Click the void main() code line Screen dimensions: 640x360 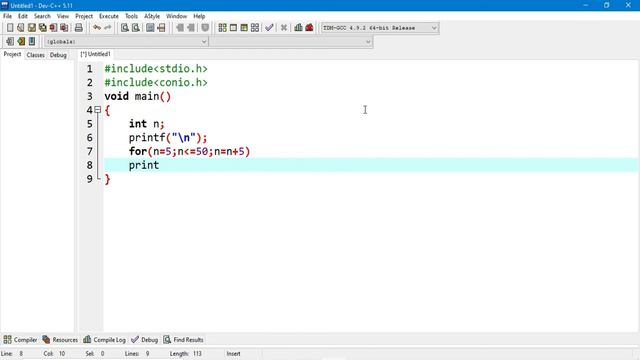138,96
